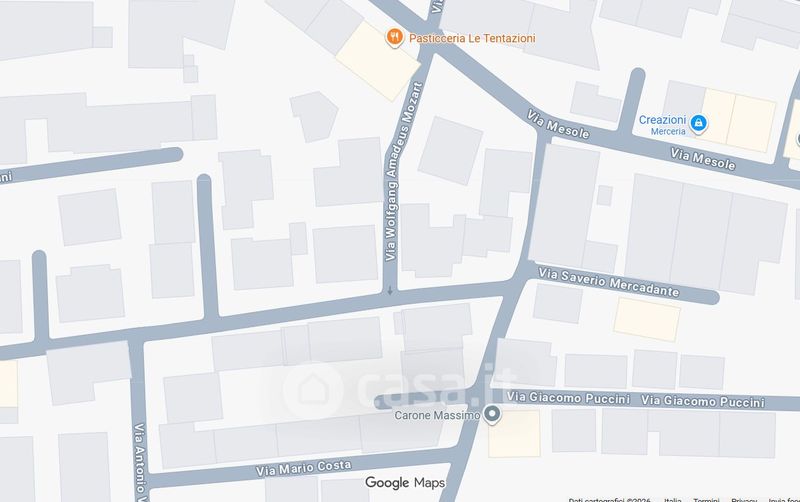The width and height of the screenshot is (800, 502).
Task: Open the Privacy link at the bottom
Action: tap(744, 500)
